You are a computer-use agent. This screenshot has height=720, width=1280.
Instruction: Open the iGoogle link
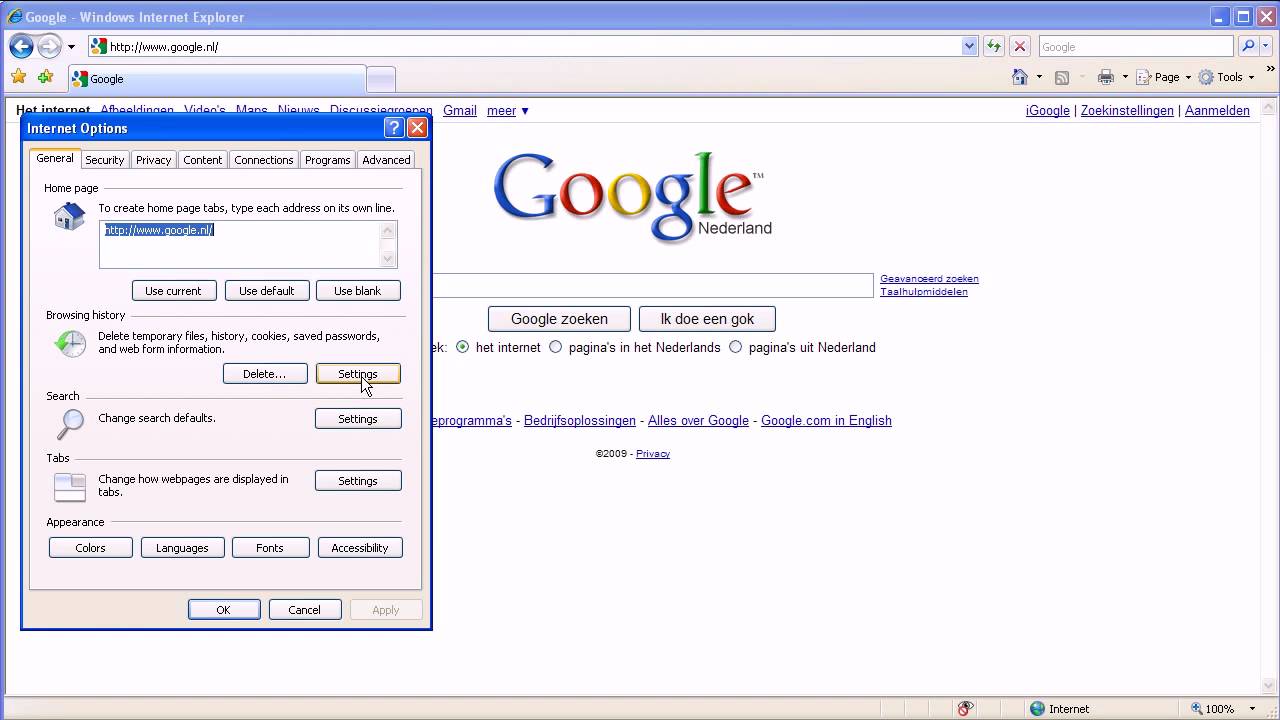(x=1047, y=110)
